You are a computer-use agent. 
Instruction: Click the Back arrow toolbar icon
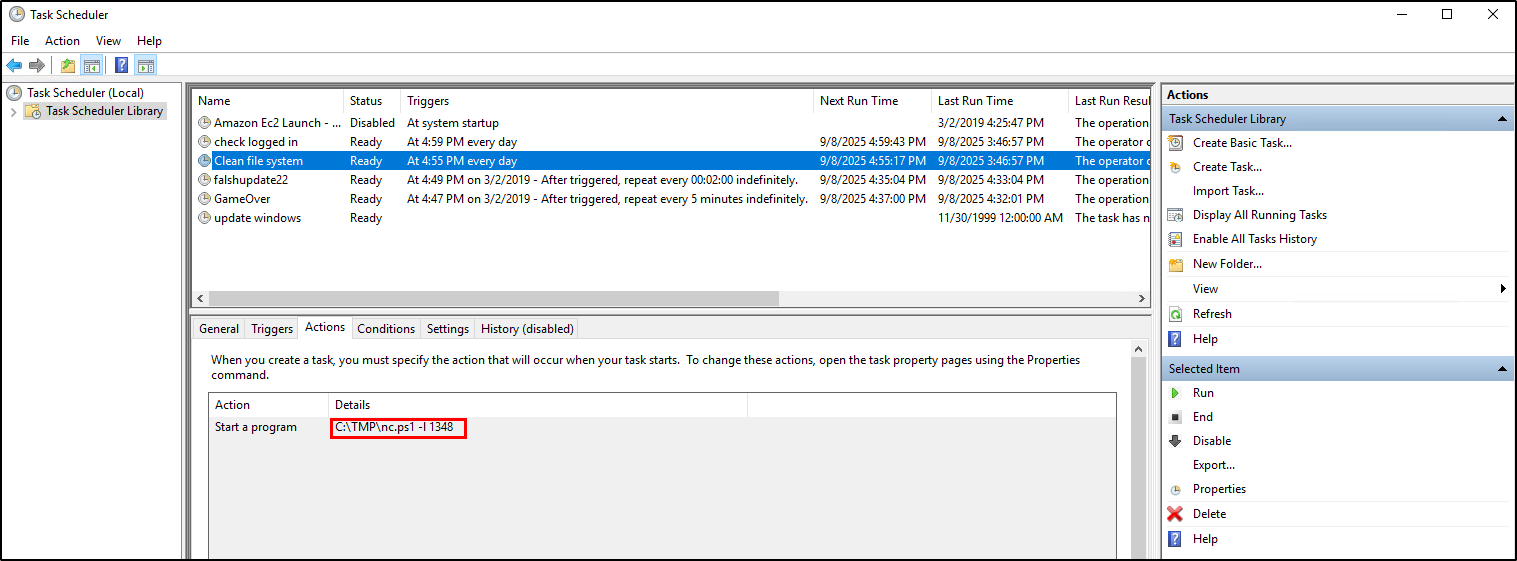tap(14, 66)
